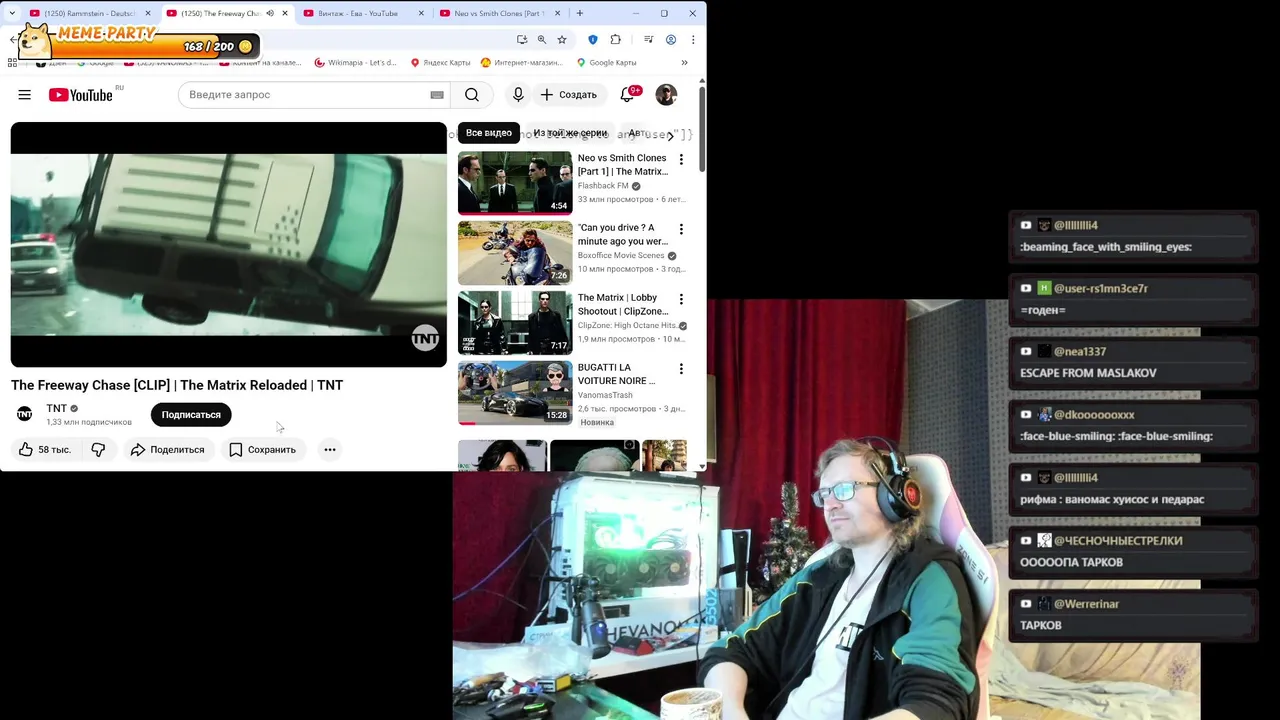Click chat message "ООООOПА ТАРКОВ"

click(x=1071, y=562)
